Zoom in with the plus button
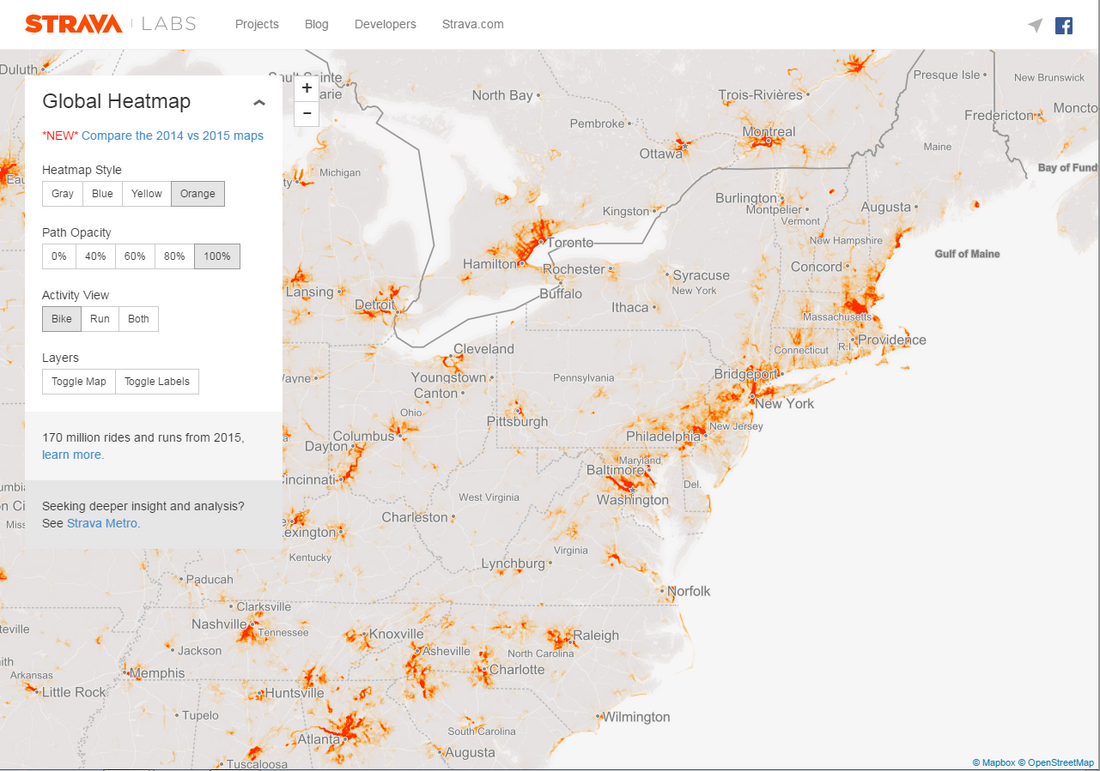 point(307,88)
